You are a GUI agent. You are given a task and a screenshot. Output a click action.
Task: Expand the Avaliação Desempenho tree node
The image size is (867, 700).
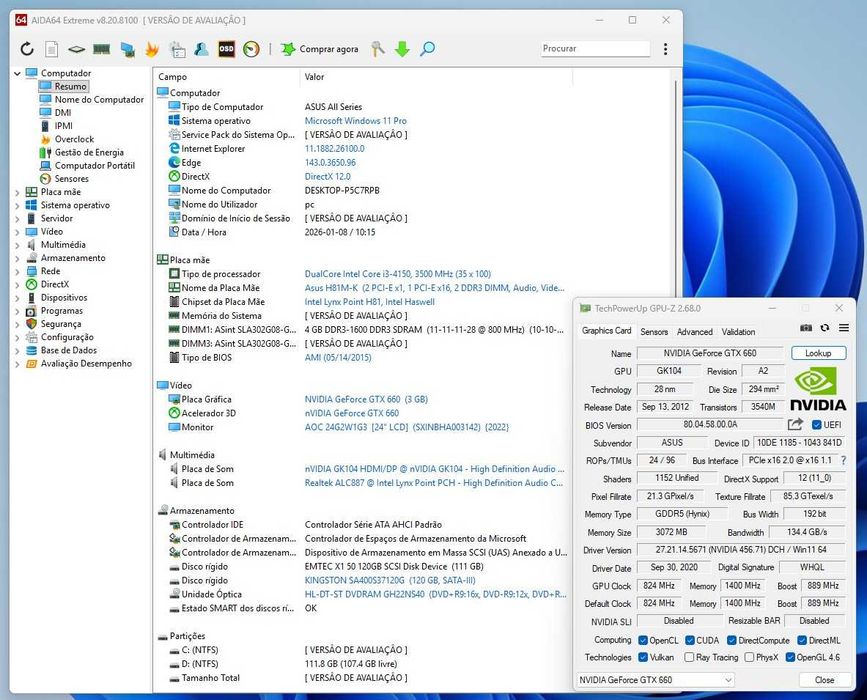[17, 364]
